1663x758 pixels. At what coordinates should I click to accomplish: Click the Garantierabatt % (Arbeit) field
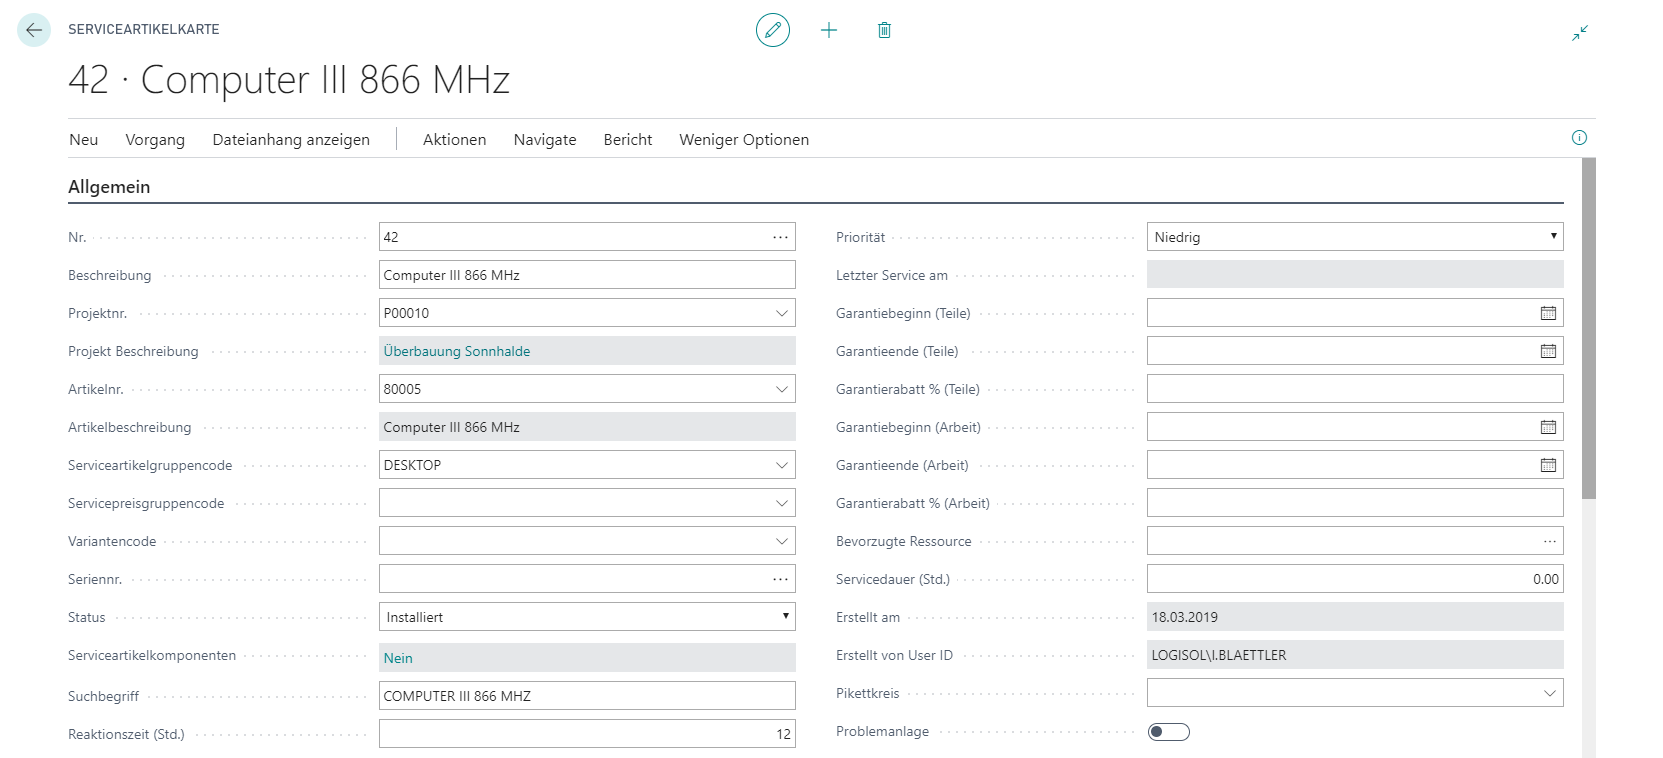click(1355, 503)
